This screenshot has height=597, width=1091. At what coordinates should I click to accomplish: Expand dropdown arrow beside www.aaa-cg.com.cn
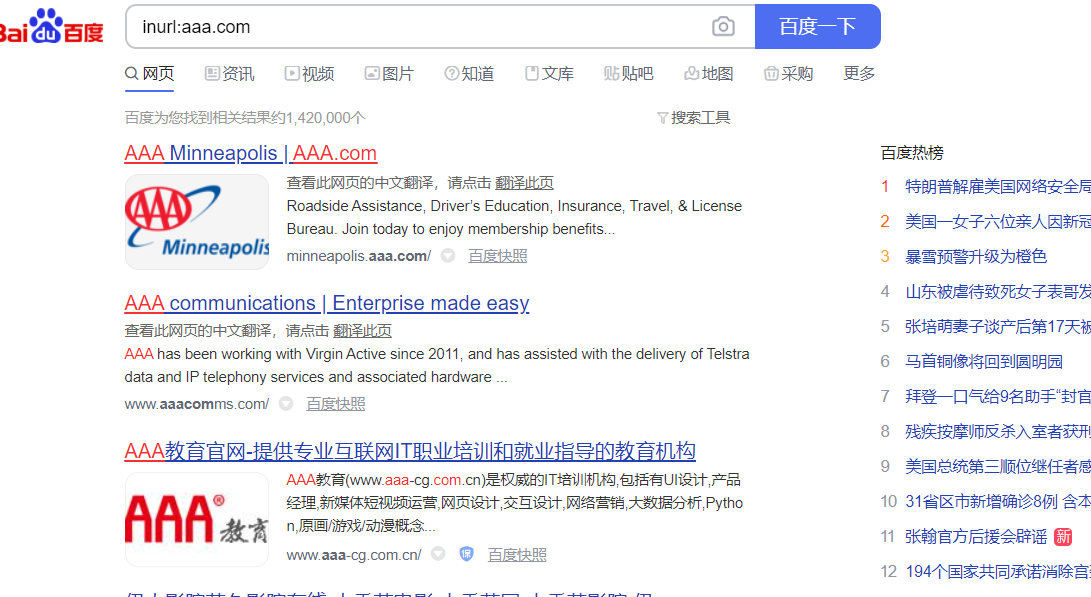tap(438, 554)
